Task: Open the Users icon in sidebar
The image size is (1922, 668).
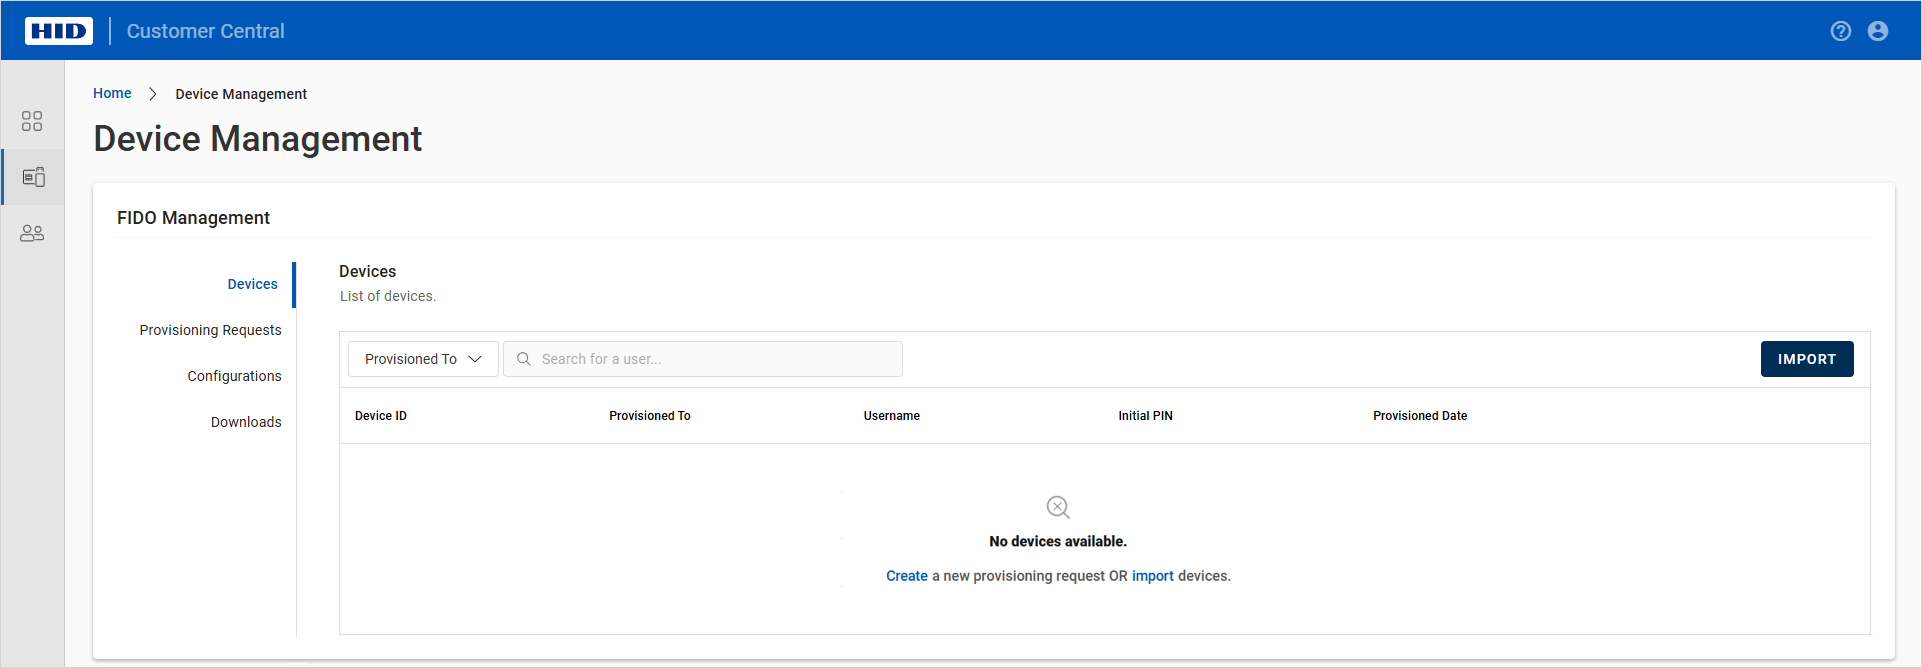Action: (32, 233)
